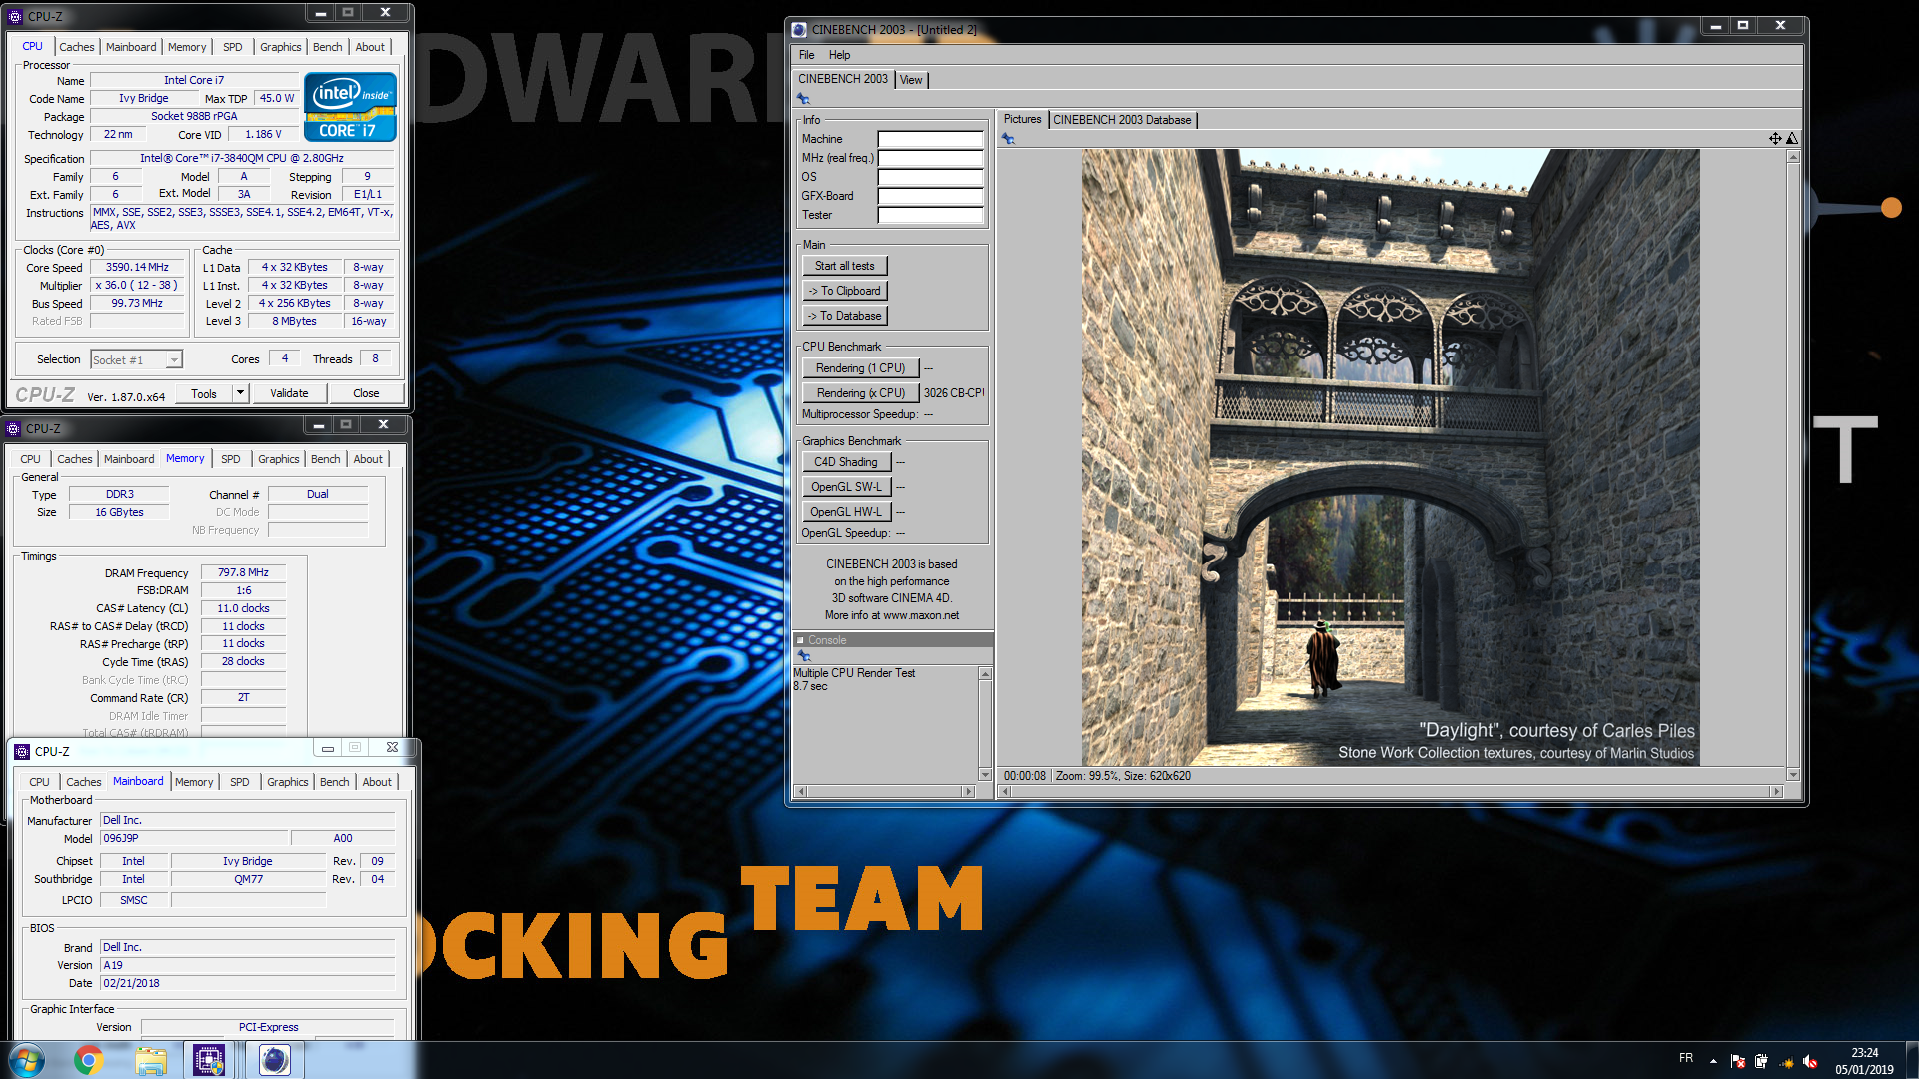Run Rendering (1 CPU) benchmark
Image resolution: width=1919 pixels, height=1079 pixels.
pyautogui.click(x=860, y=368)
